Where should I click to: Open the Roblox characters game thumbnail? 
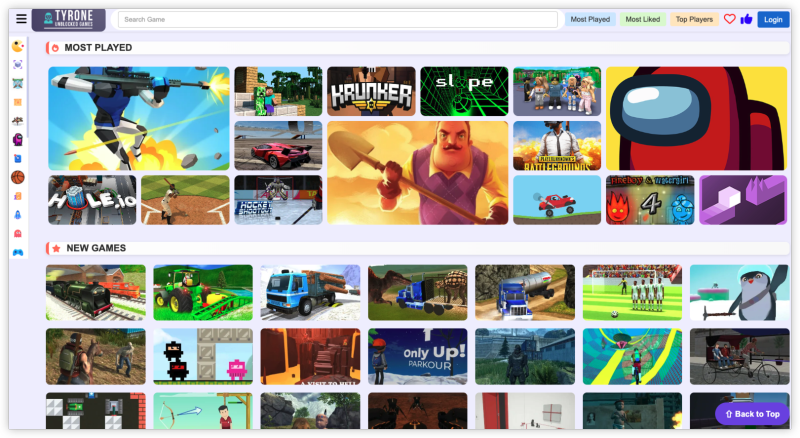click(557, 91)
